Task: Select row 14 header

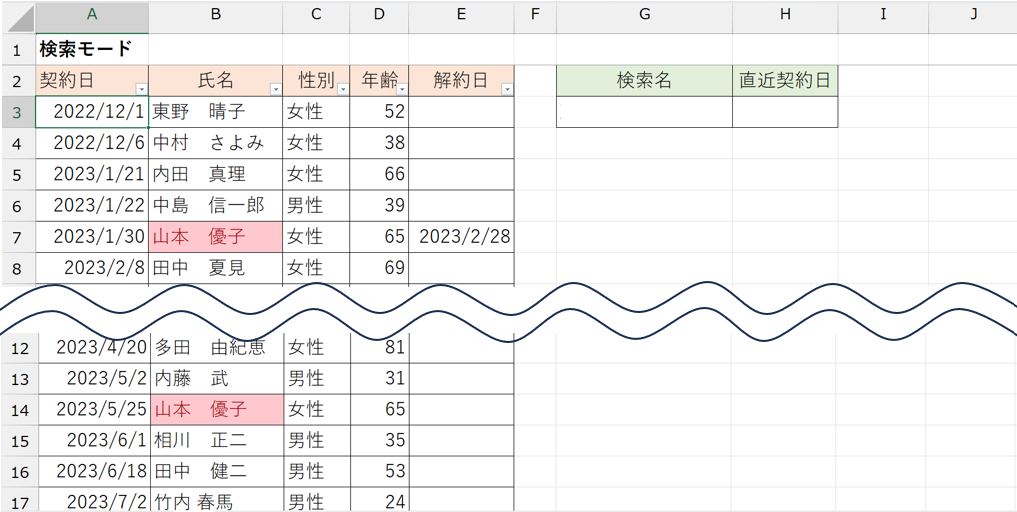Action: (x=18, y=409)
